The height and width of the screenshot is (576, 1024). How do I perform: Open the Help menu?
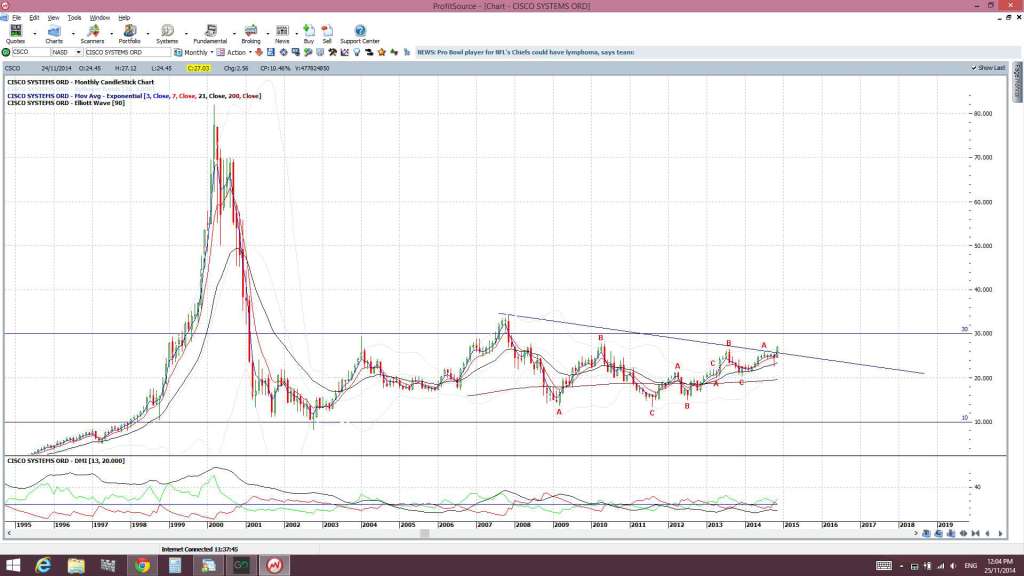(124, 18)
